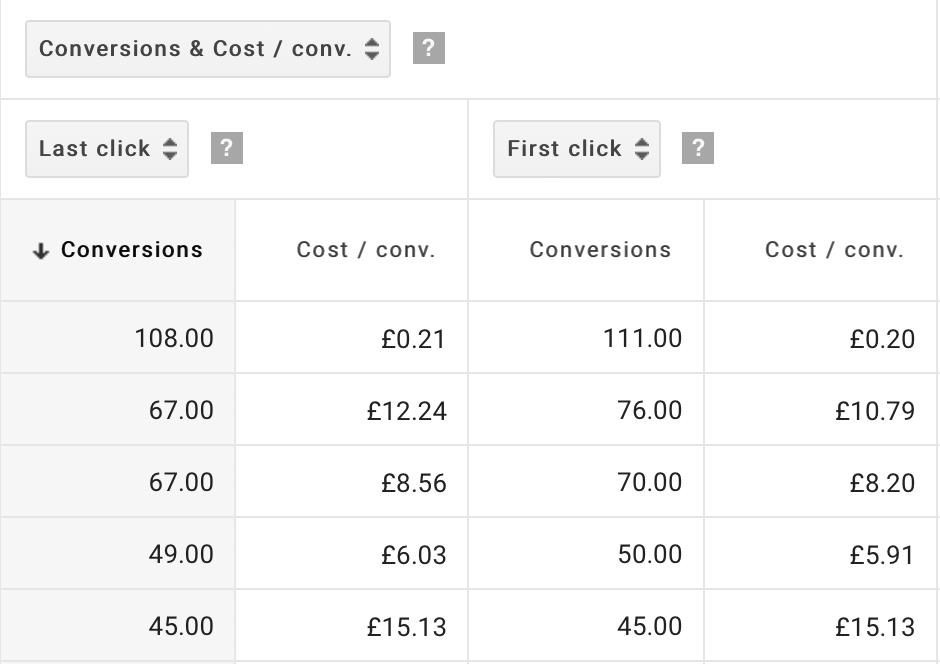Click help icon beside Conversions & Cost dropdown
Screen dimensions: 940x664
click(428, 48)
